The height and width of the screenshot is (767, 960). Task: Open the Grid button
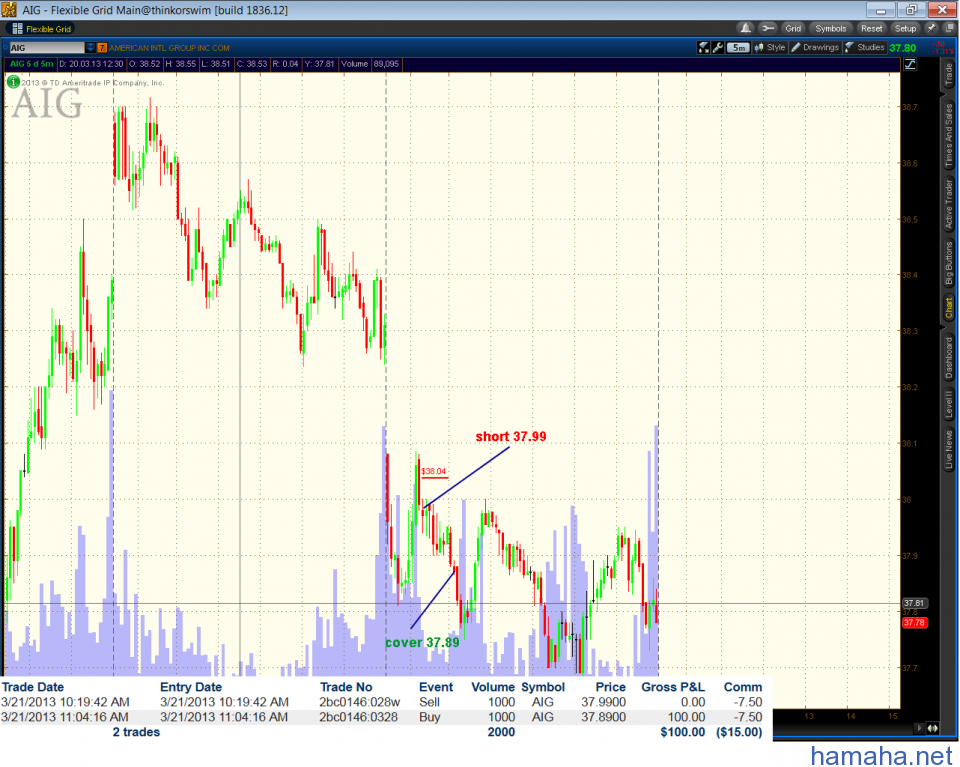click(793, 28)
